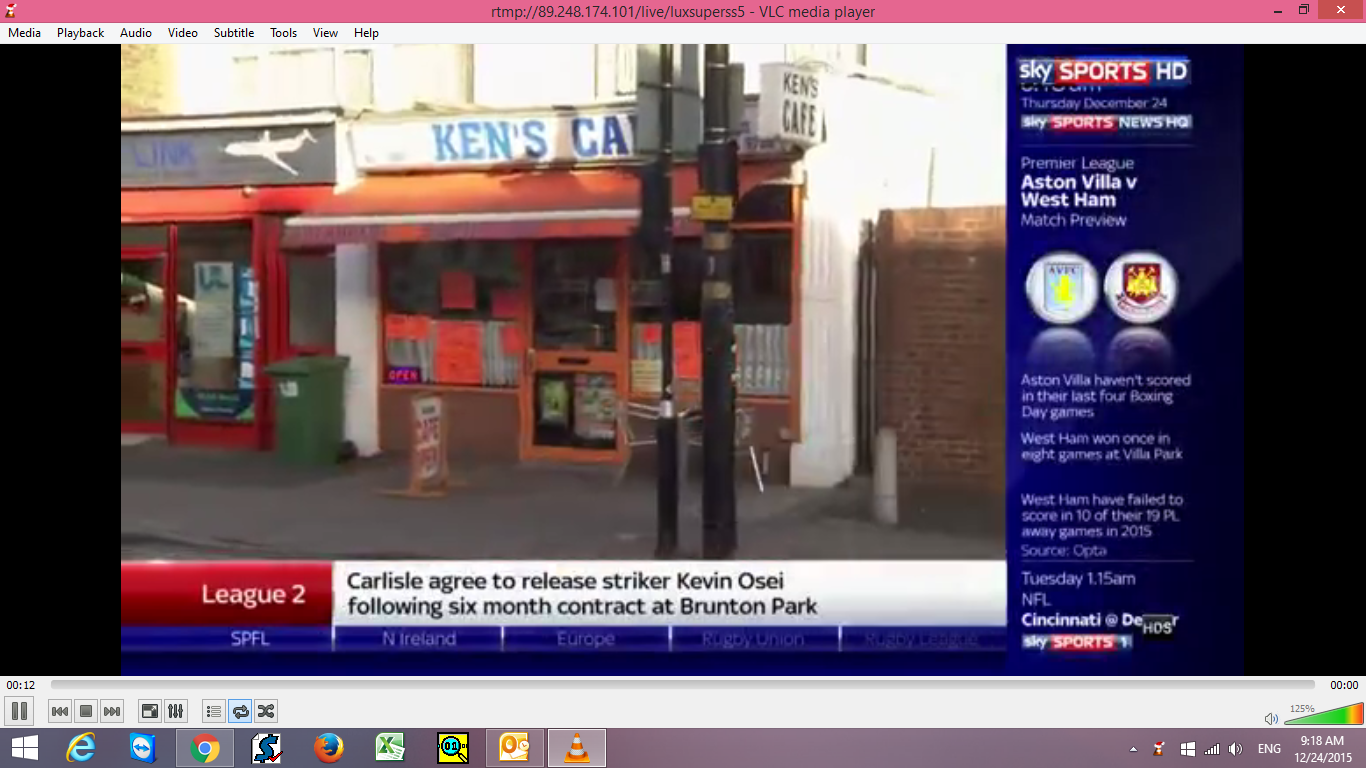The image size is (1366, 768).
Task: Click the Aston Villa crest in video
Action: 1062,288
